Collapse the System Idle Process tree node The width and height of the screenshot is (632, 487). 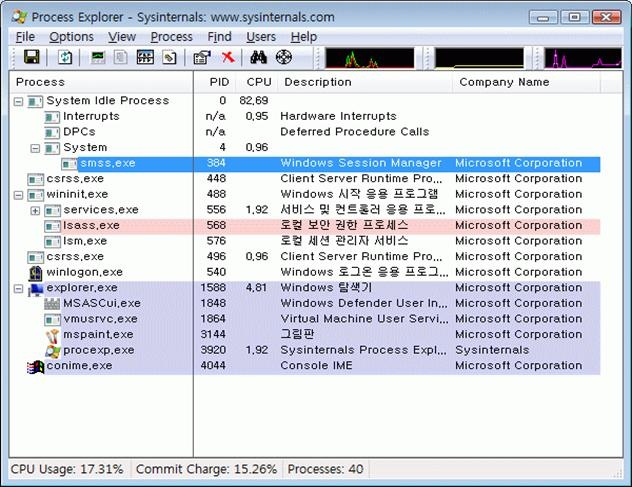point(19,101)
